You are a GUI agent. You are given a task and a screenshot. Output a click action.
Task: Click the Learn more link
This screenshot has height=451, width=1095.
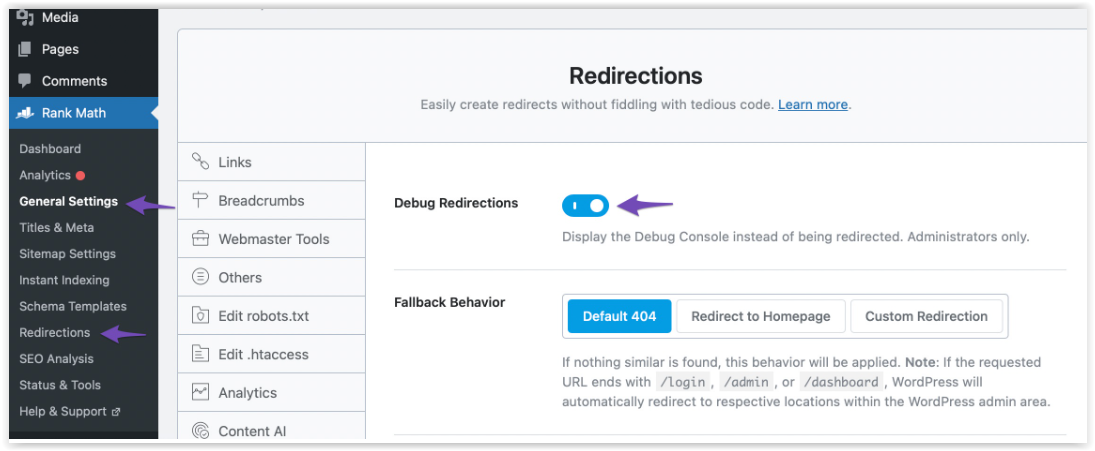tap(813, 105)
